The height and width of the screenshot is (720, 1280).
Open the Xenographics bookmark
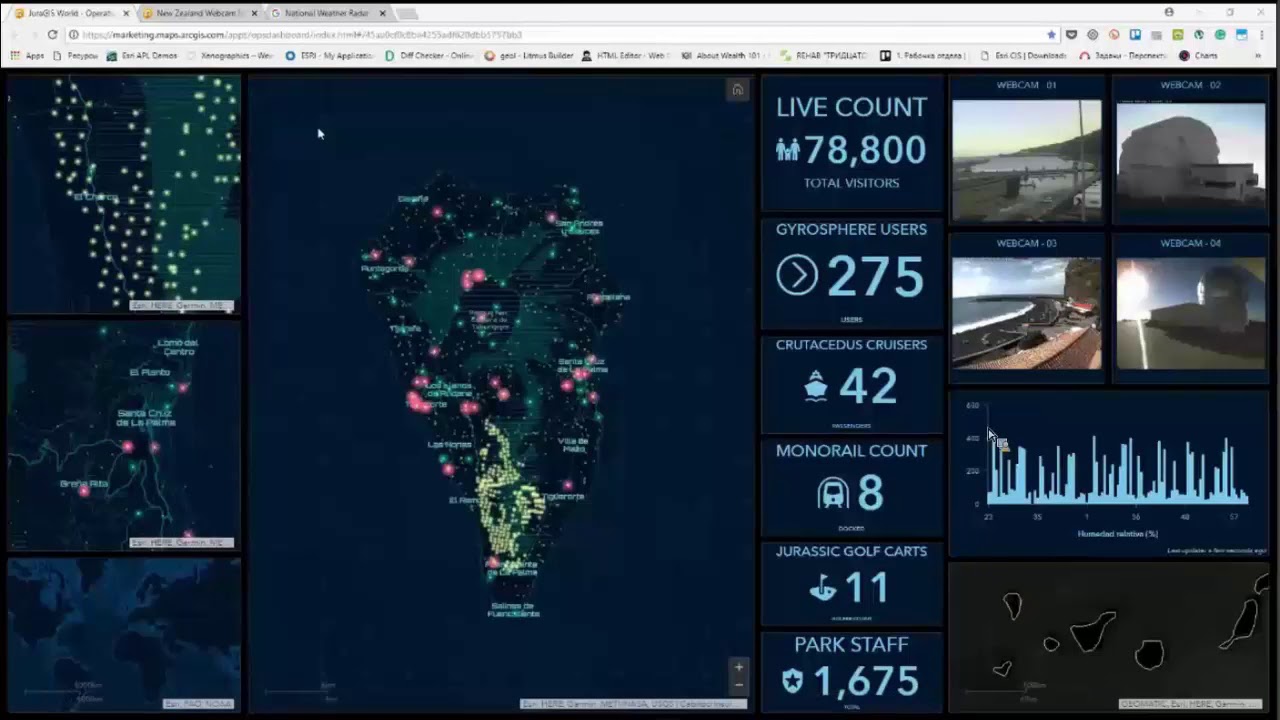pyautogui.click(x=232, y=56)
